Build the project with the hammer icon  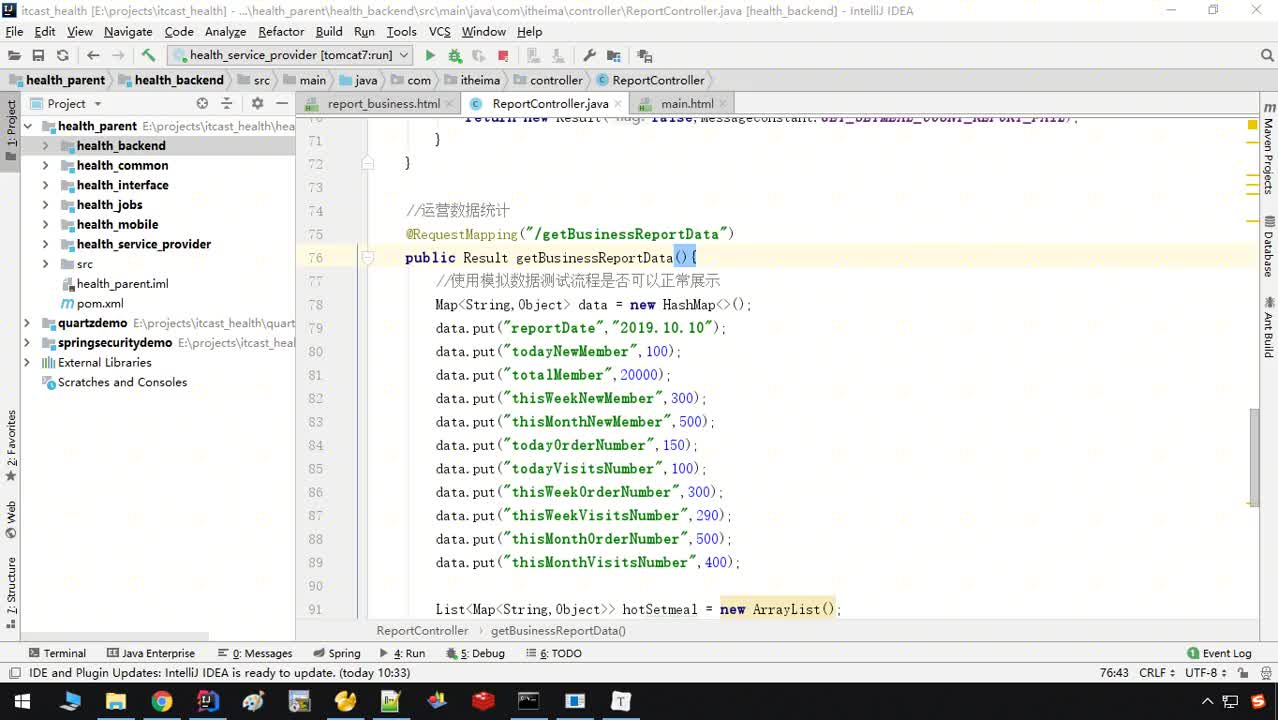(x=148, y=56)
